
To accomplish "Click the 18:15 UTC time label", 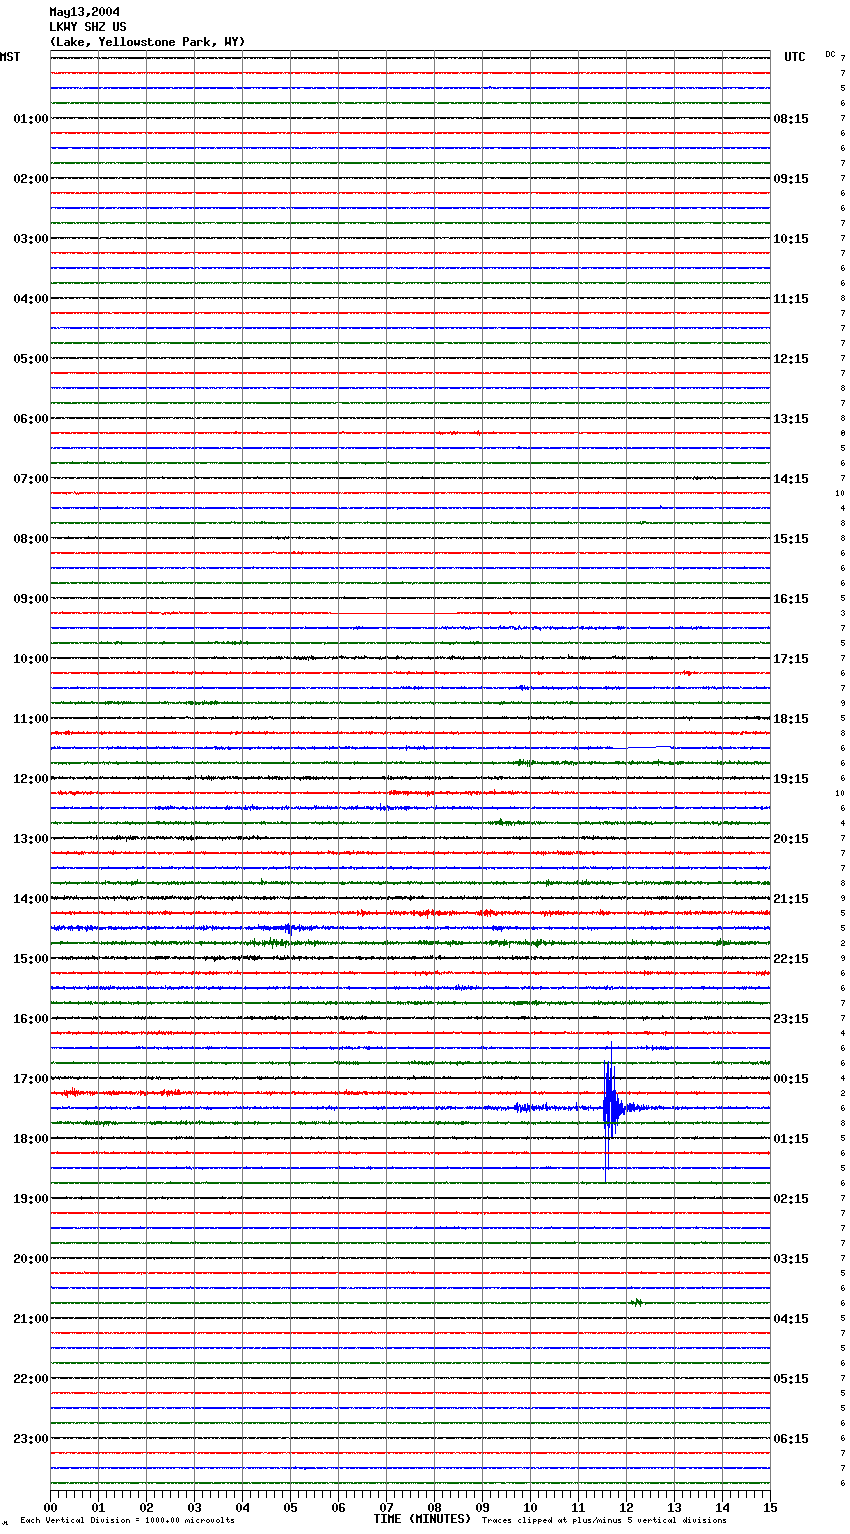I will [791, 719].
